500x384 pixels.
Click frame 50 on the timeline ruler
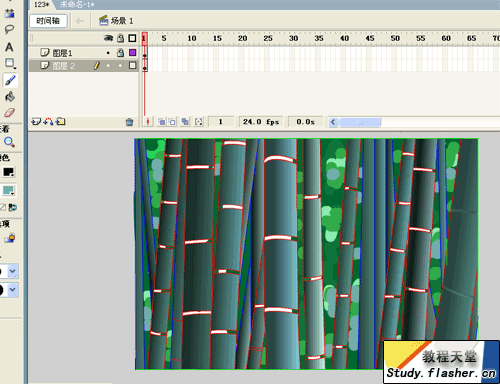coord(395,38)
